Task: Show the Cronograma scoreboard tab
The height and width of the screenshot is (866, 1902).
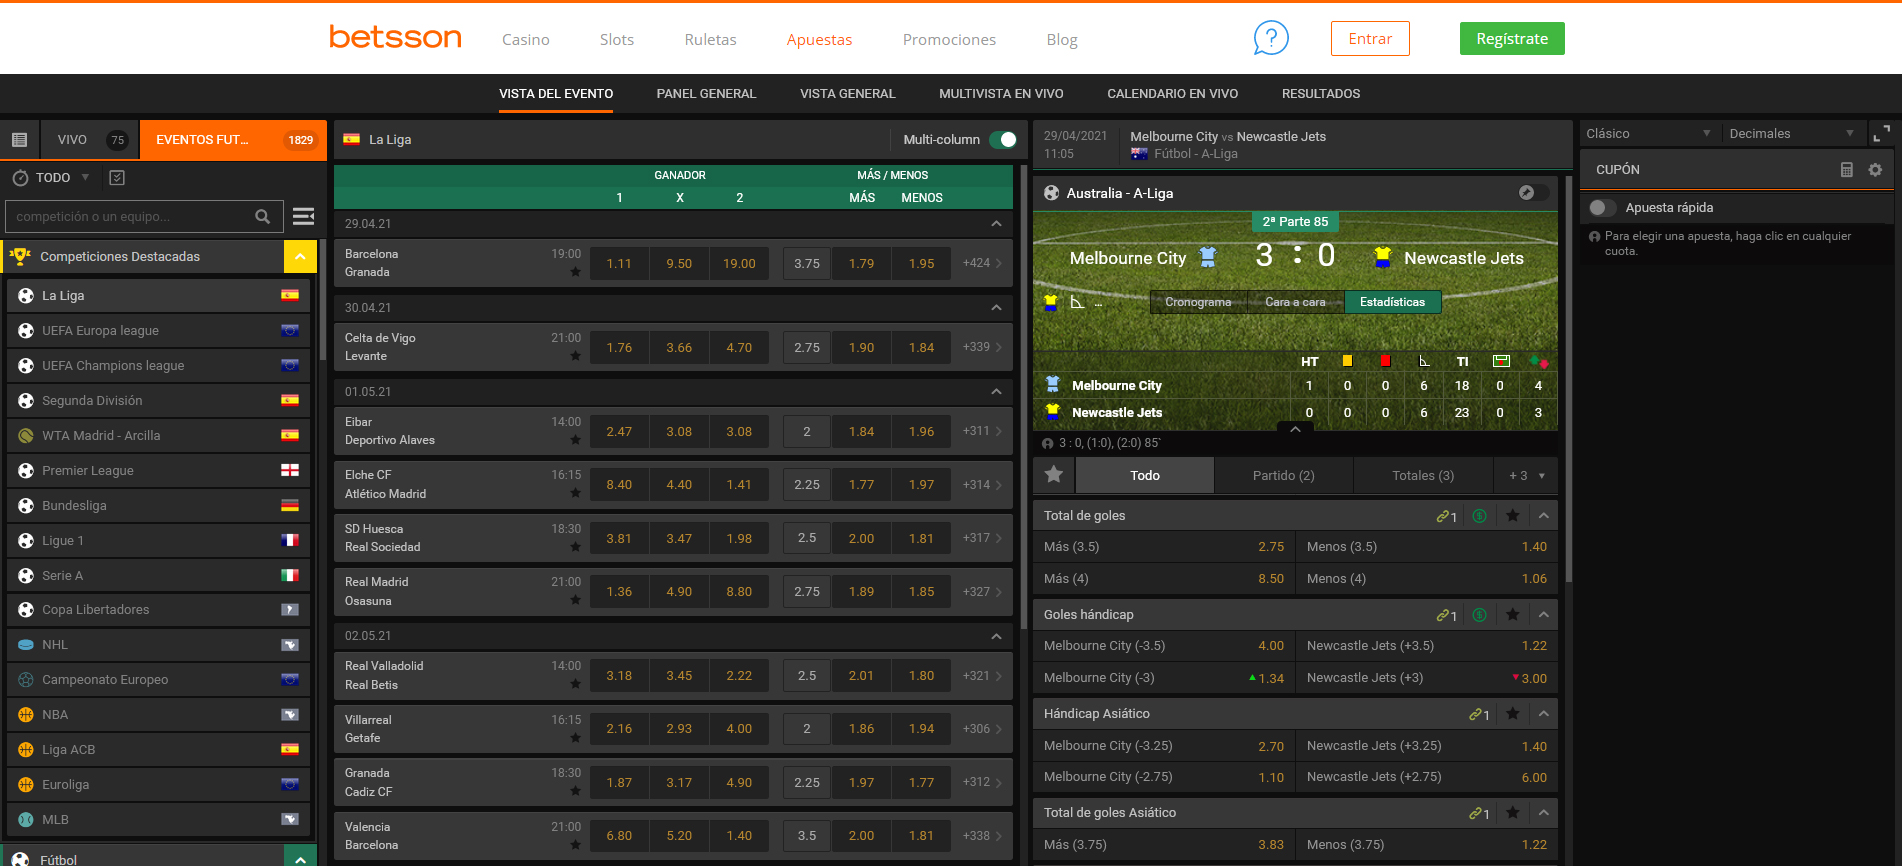Action: click(1198, 302)
